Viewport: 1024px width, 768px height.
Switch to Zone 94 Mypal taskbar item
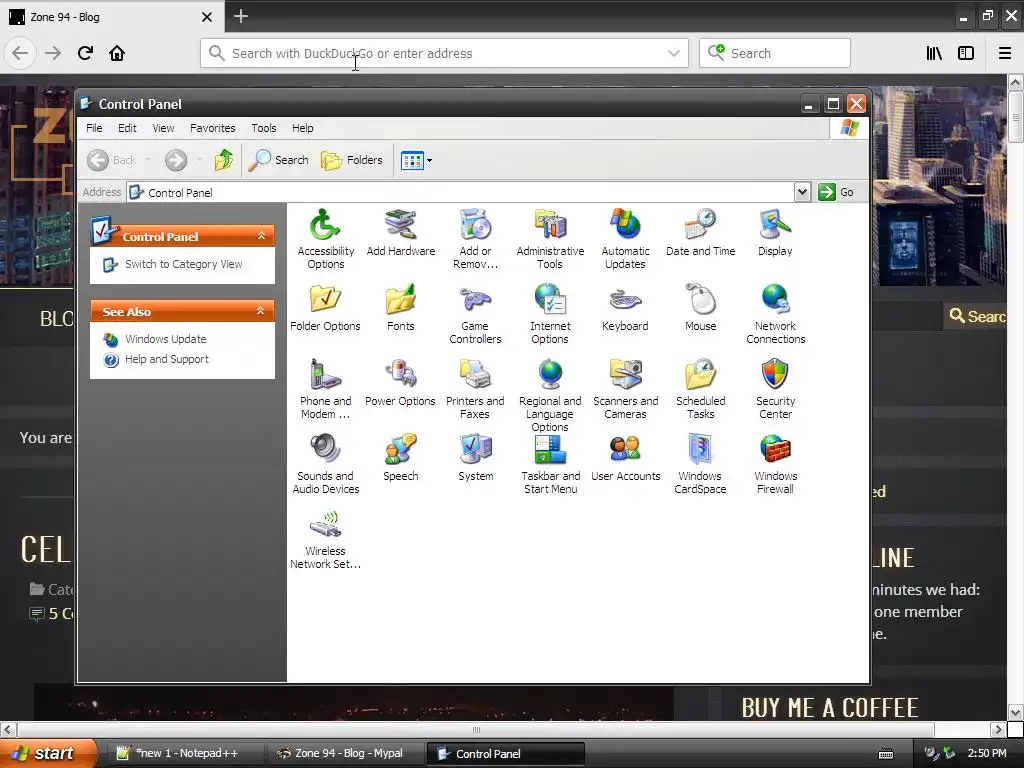[x=347, y=753]
